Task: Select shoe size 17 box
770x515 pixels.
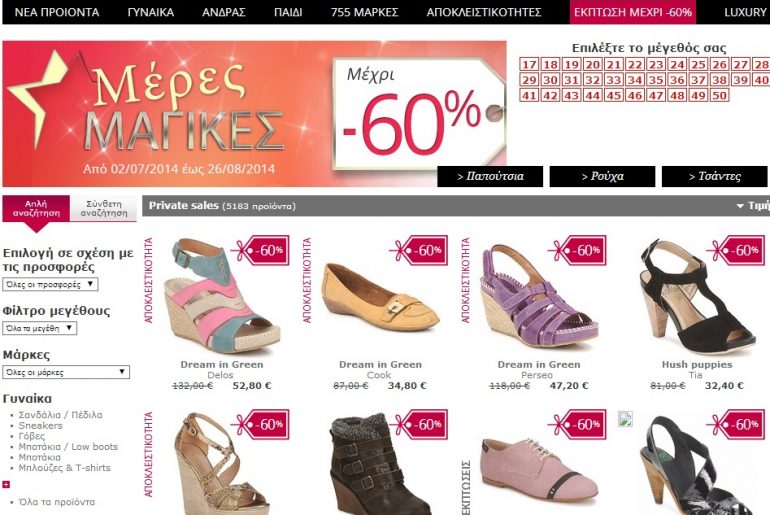Action: (x=529, y=64)
